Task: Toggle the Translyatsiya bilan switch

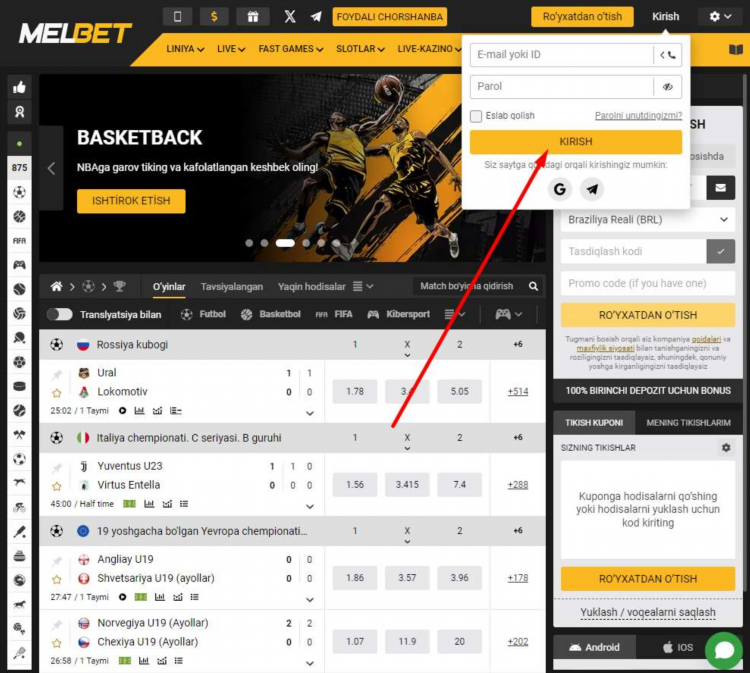Action: pos(60,314)
